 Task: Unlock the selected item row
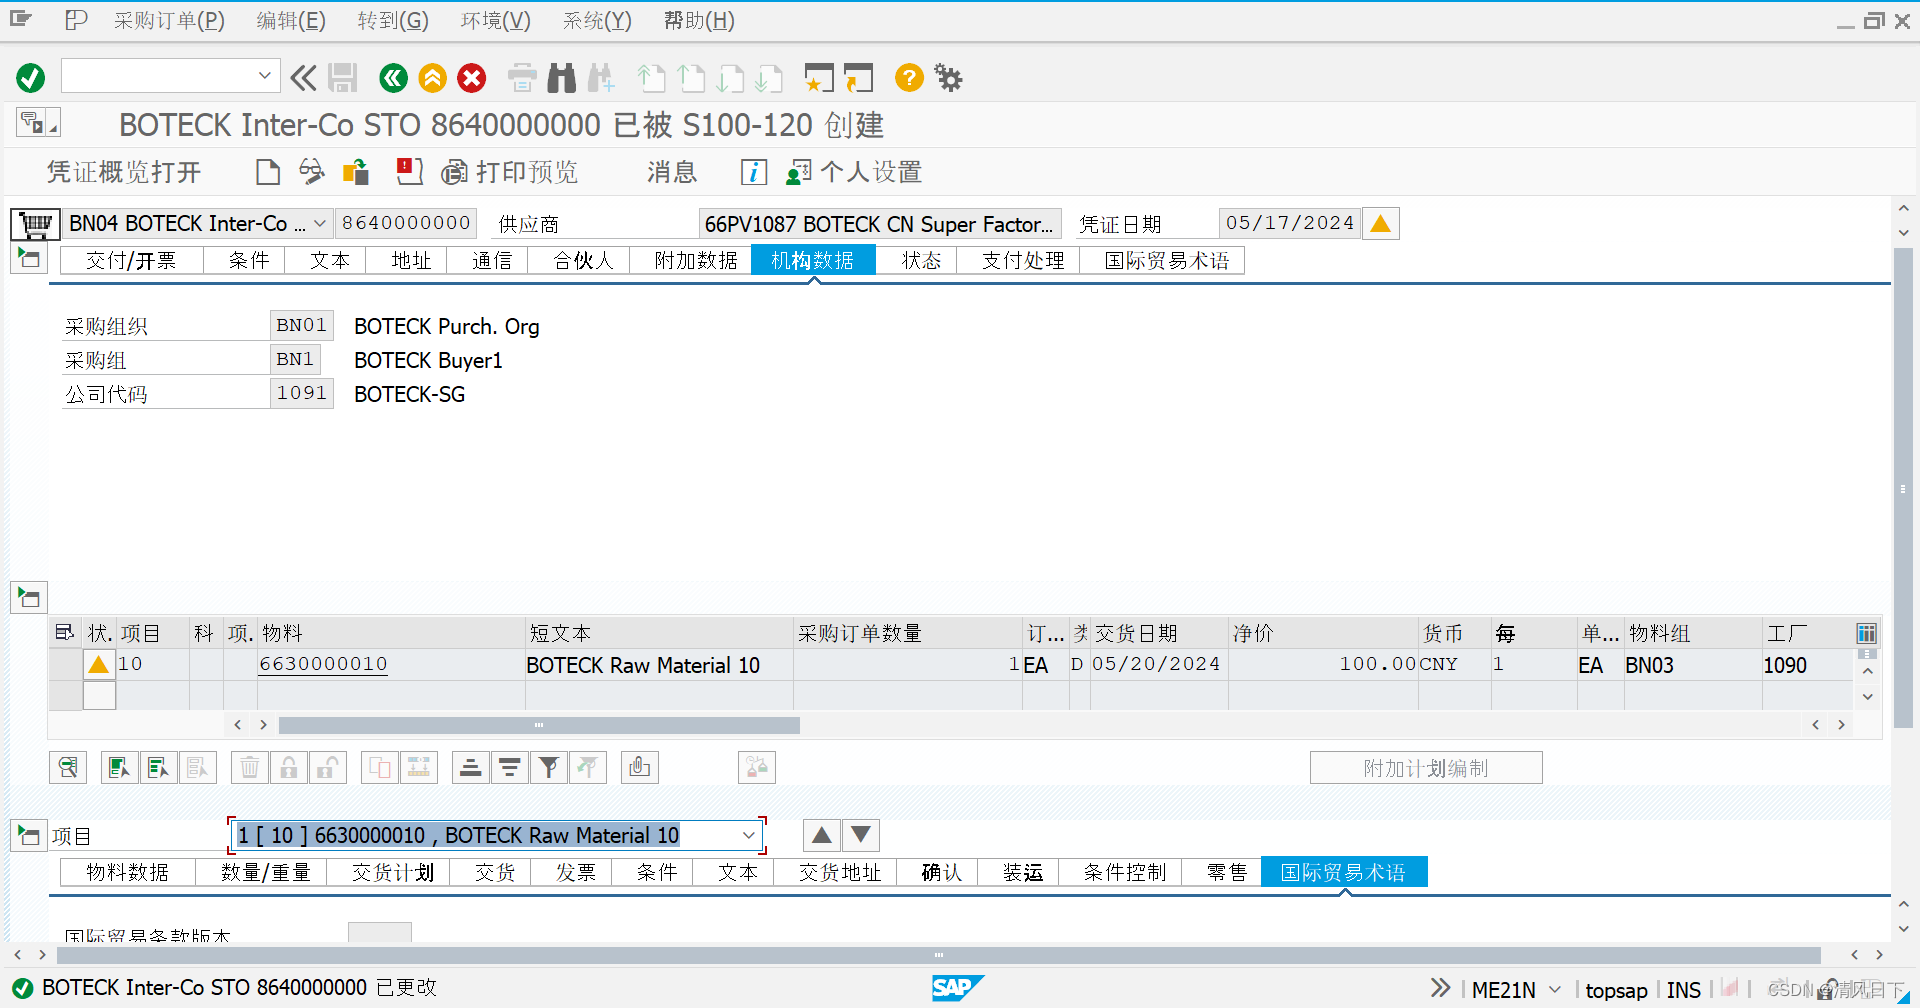point(328,767)
